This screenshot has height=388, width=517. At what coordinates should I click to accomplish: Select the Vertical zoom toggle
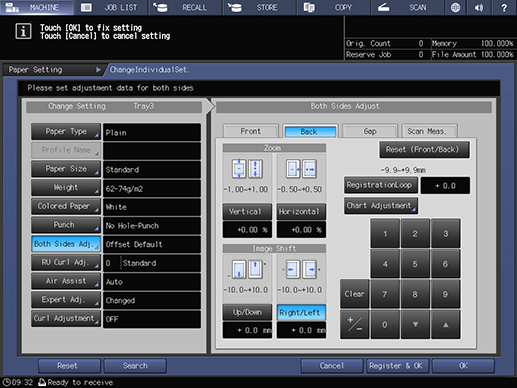point(247,212)
